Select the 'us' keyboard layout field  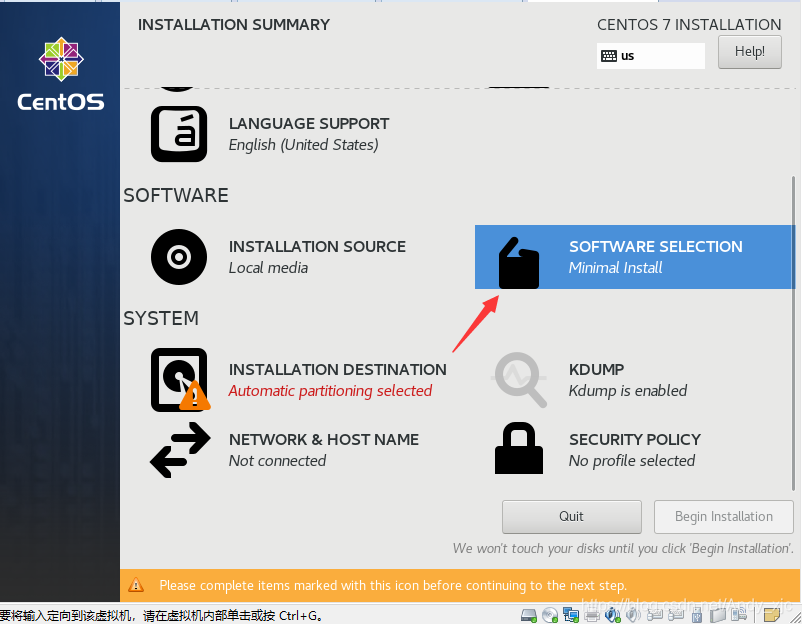(x=651, y=56)
